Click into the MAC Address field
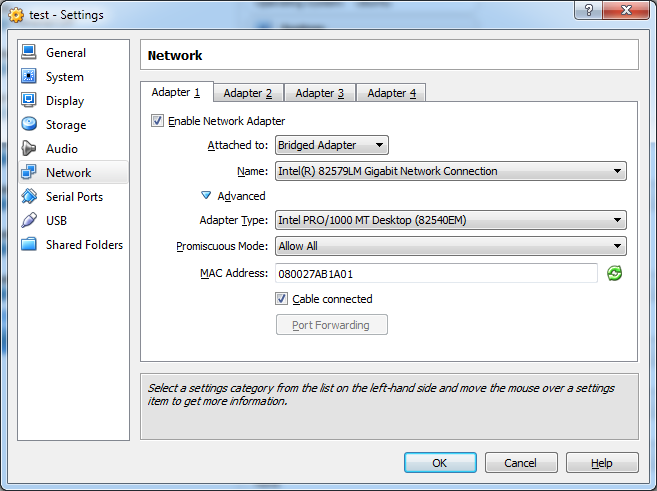This screenshot has height=491, width=657. 436,273
